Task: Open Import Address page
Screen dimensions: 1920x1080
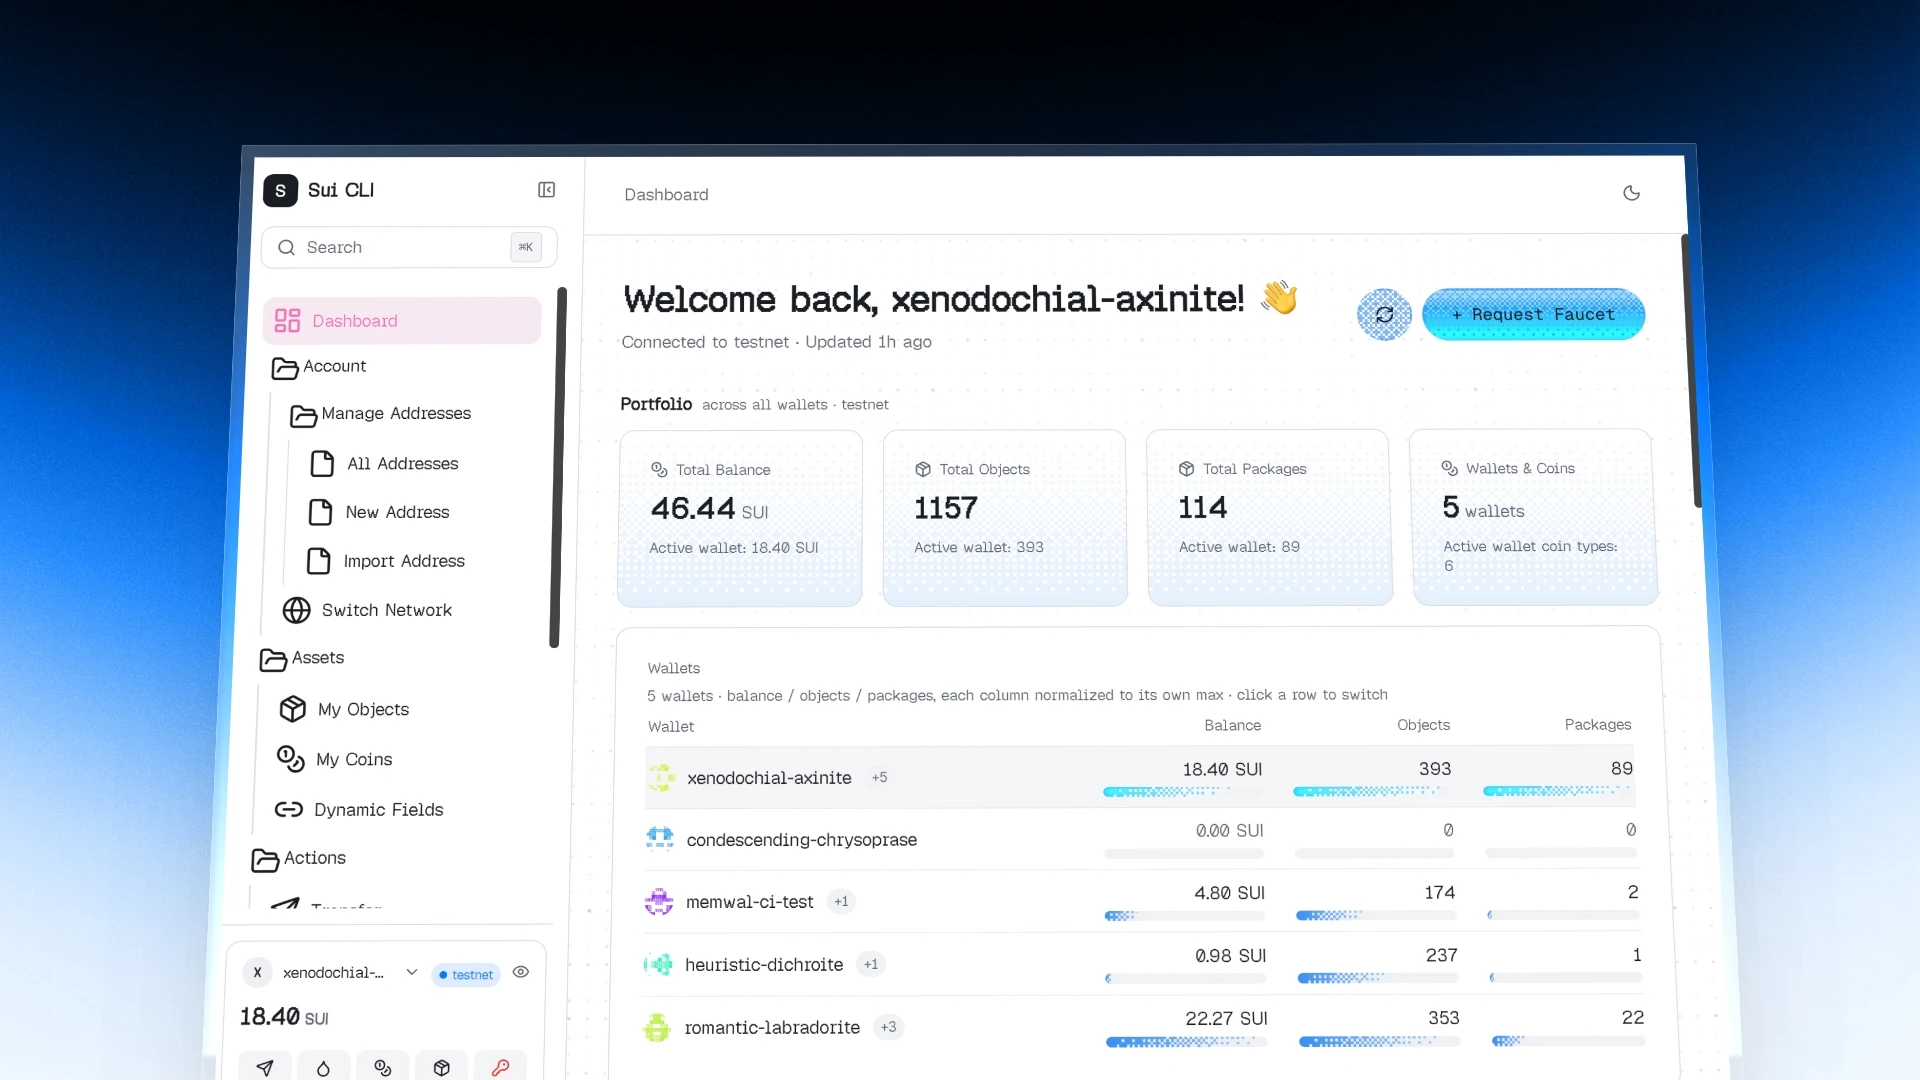Action: 386,561
